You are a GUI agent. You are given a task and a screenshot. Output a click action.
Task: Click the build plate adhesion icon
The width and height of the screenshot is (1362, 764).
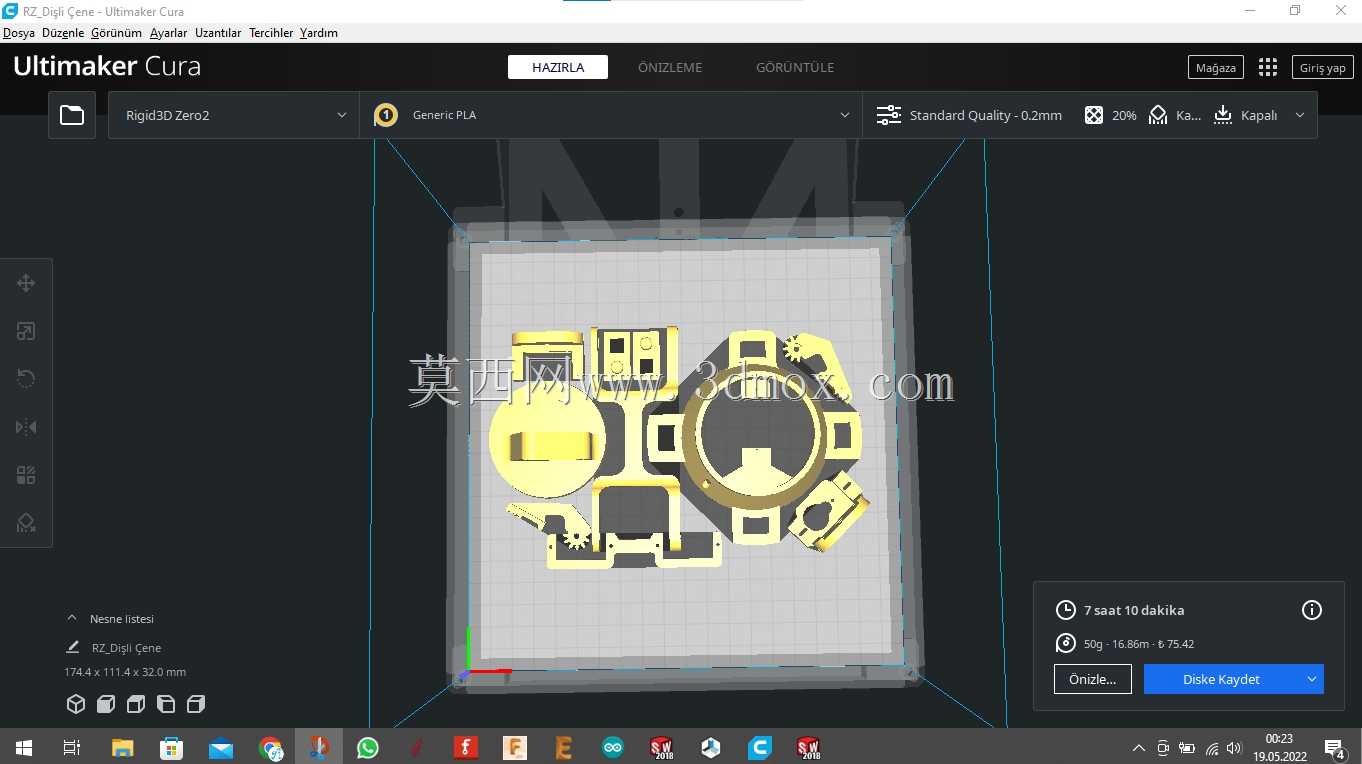tap(1223, 115)
